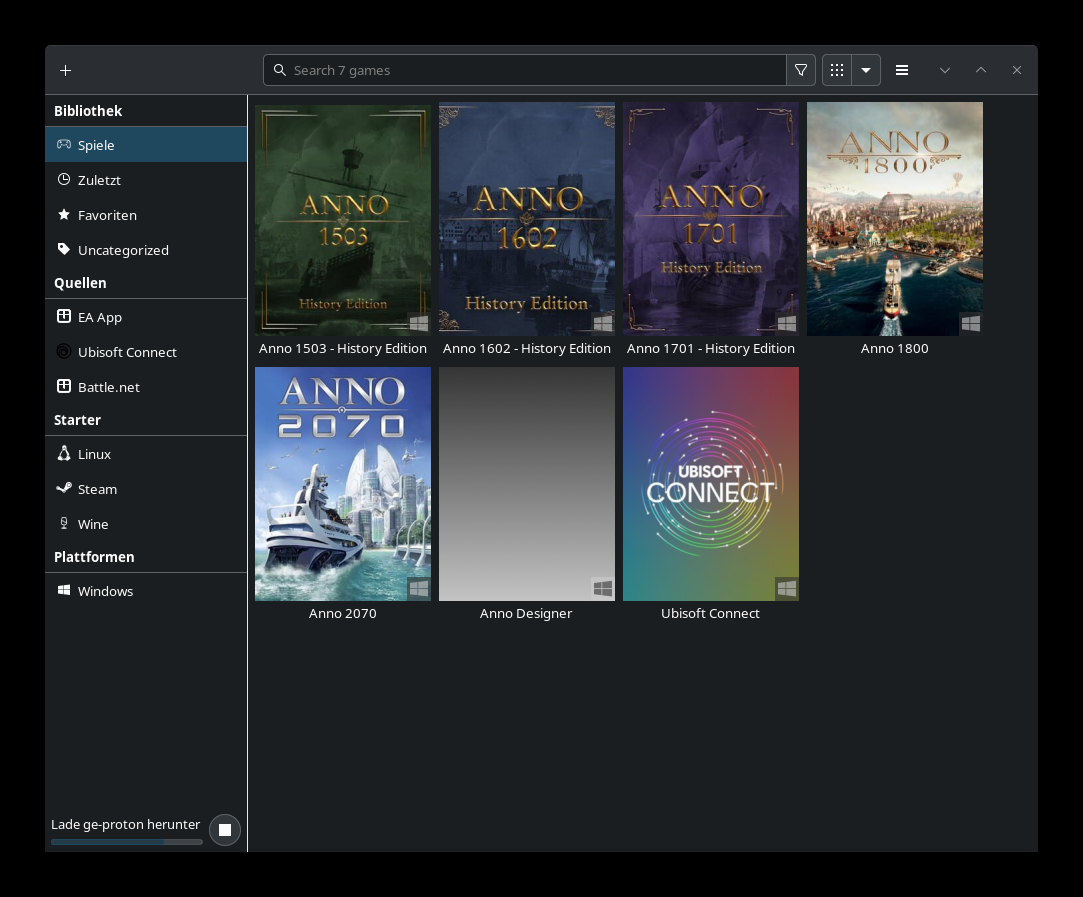The height and width of the screenshot is (897, 1083).
Task: Click the plus icon to add game
Action: click(x=65, y=70)
